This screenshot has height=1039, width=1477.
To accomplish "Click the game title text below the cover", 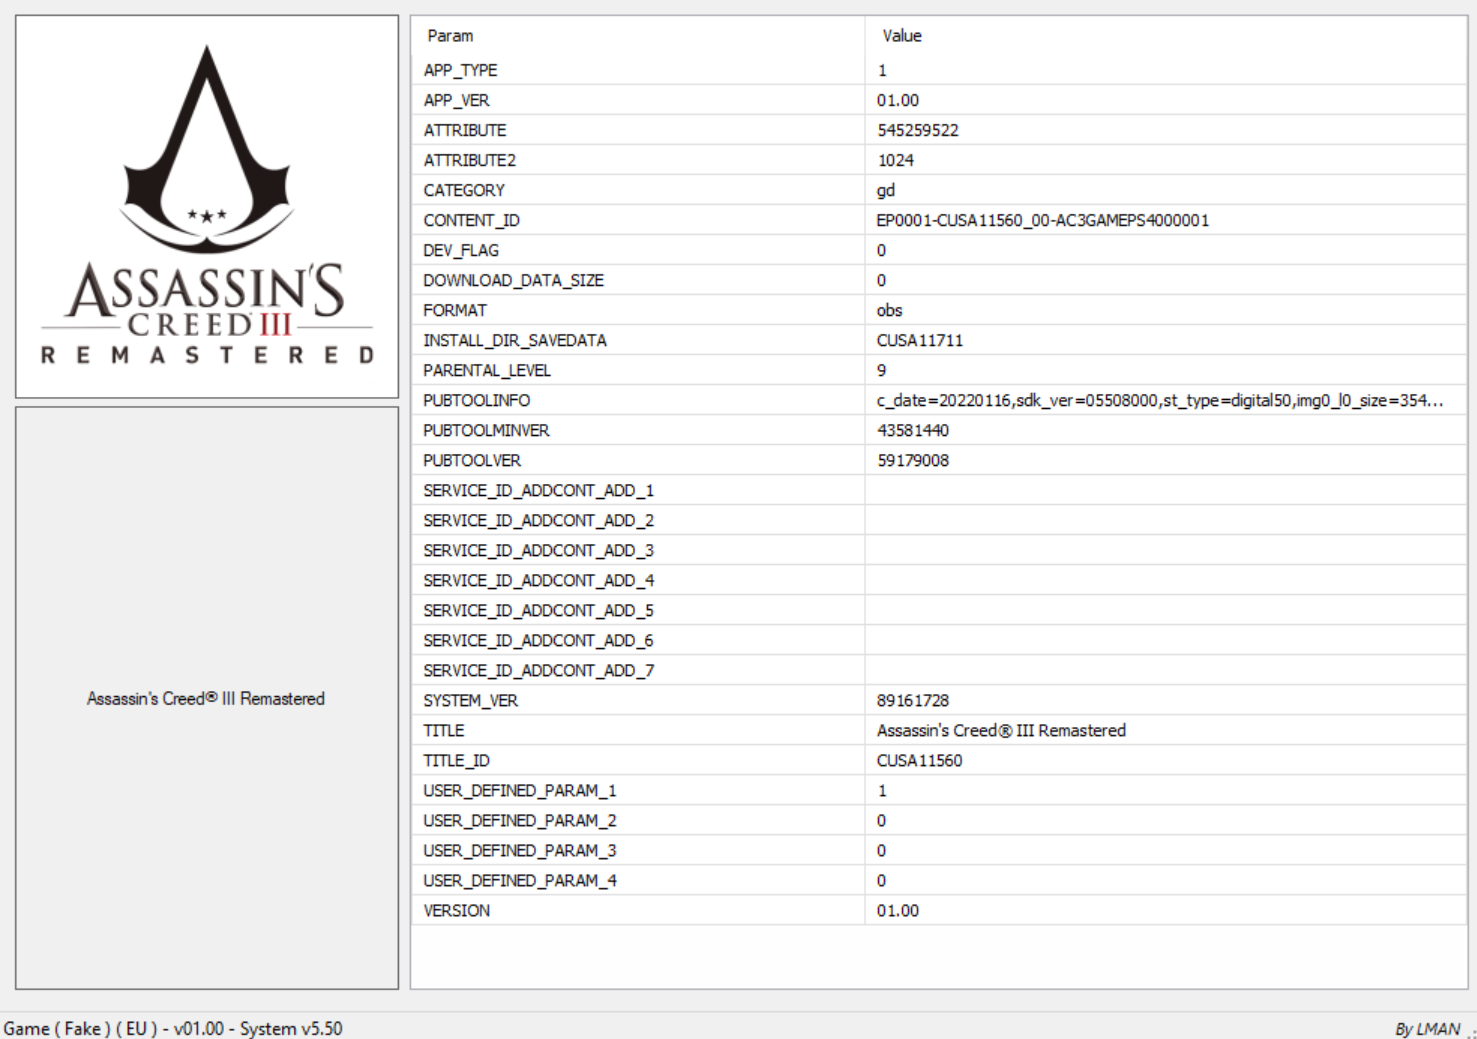I will 206,699.
